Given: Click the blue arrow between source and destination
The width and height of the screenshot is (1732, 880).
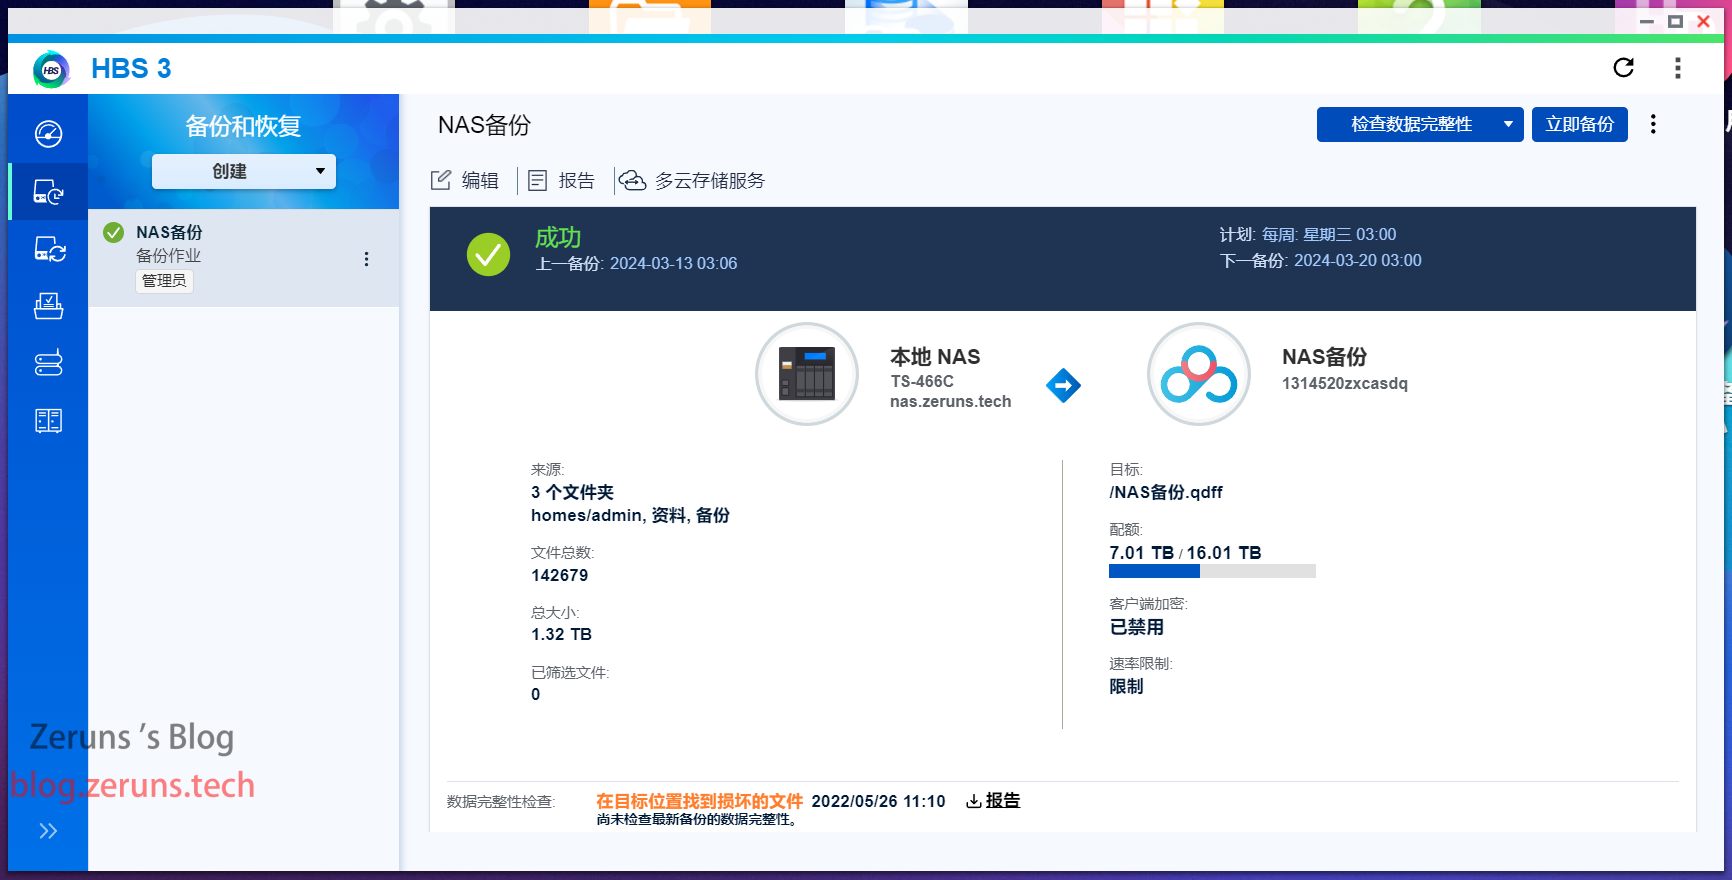Looking at the screenshot, I should [x=1063, y=385].
